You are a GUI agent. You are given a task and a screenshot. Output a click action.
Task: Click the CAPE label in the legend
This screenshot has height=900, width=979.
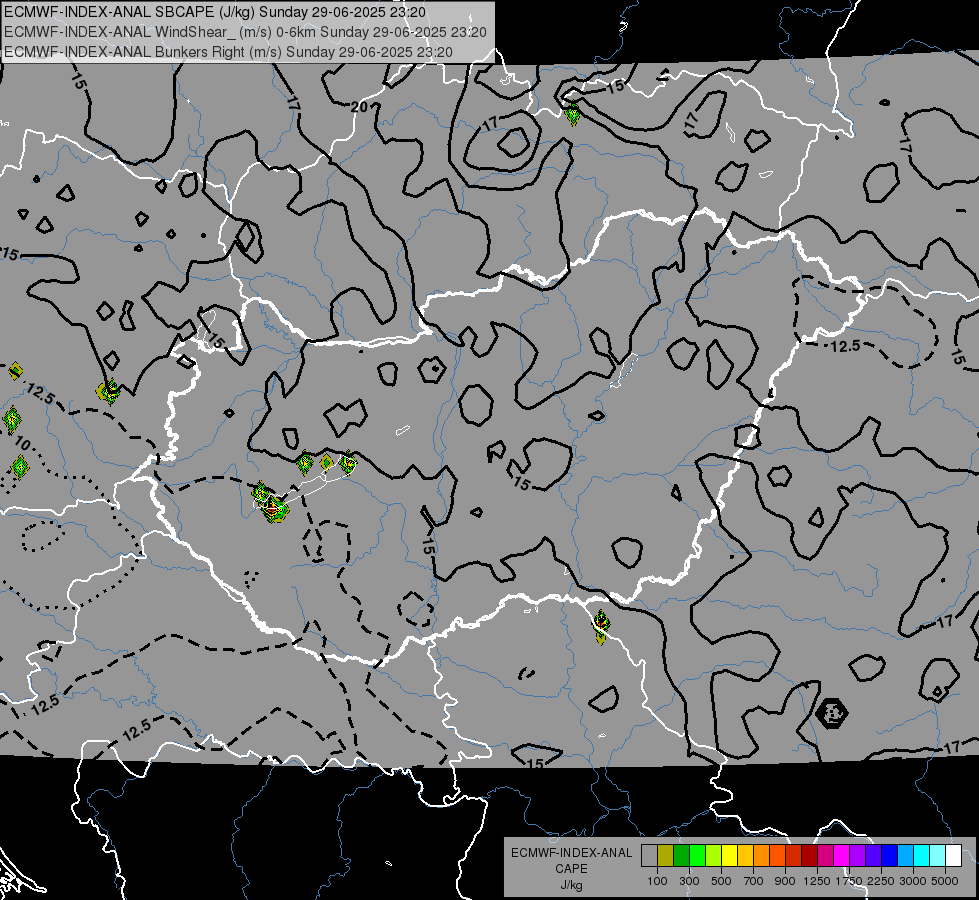pos(571,869)
